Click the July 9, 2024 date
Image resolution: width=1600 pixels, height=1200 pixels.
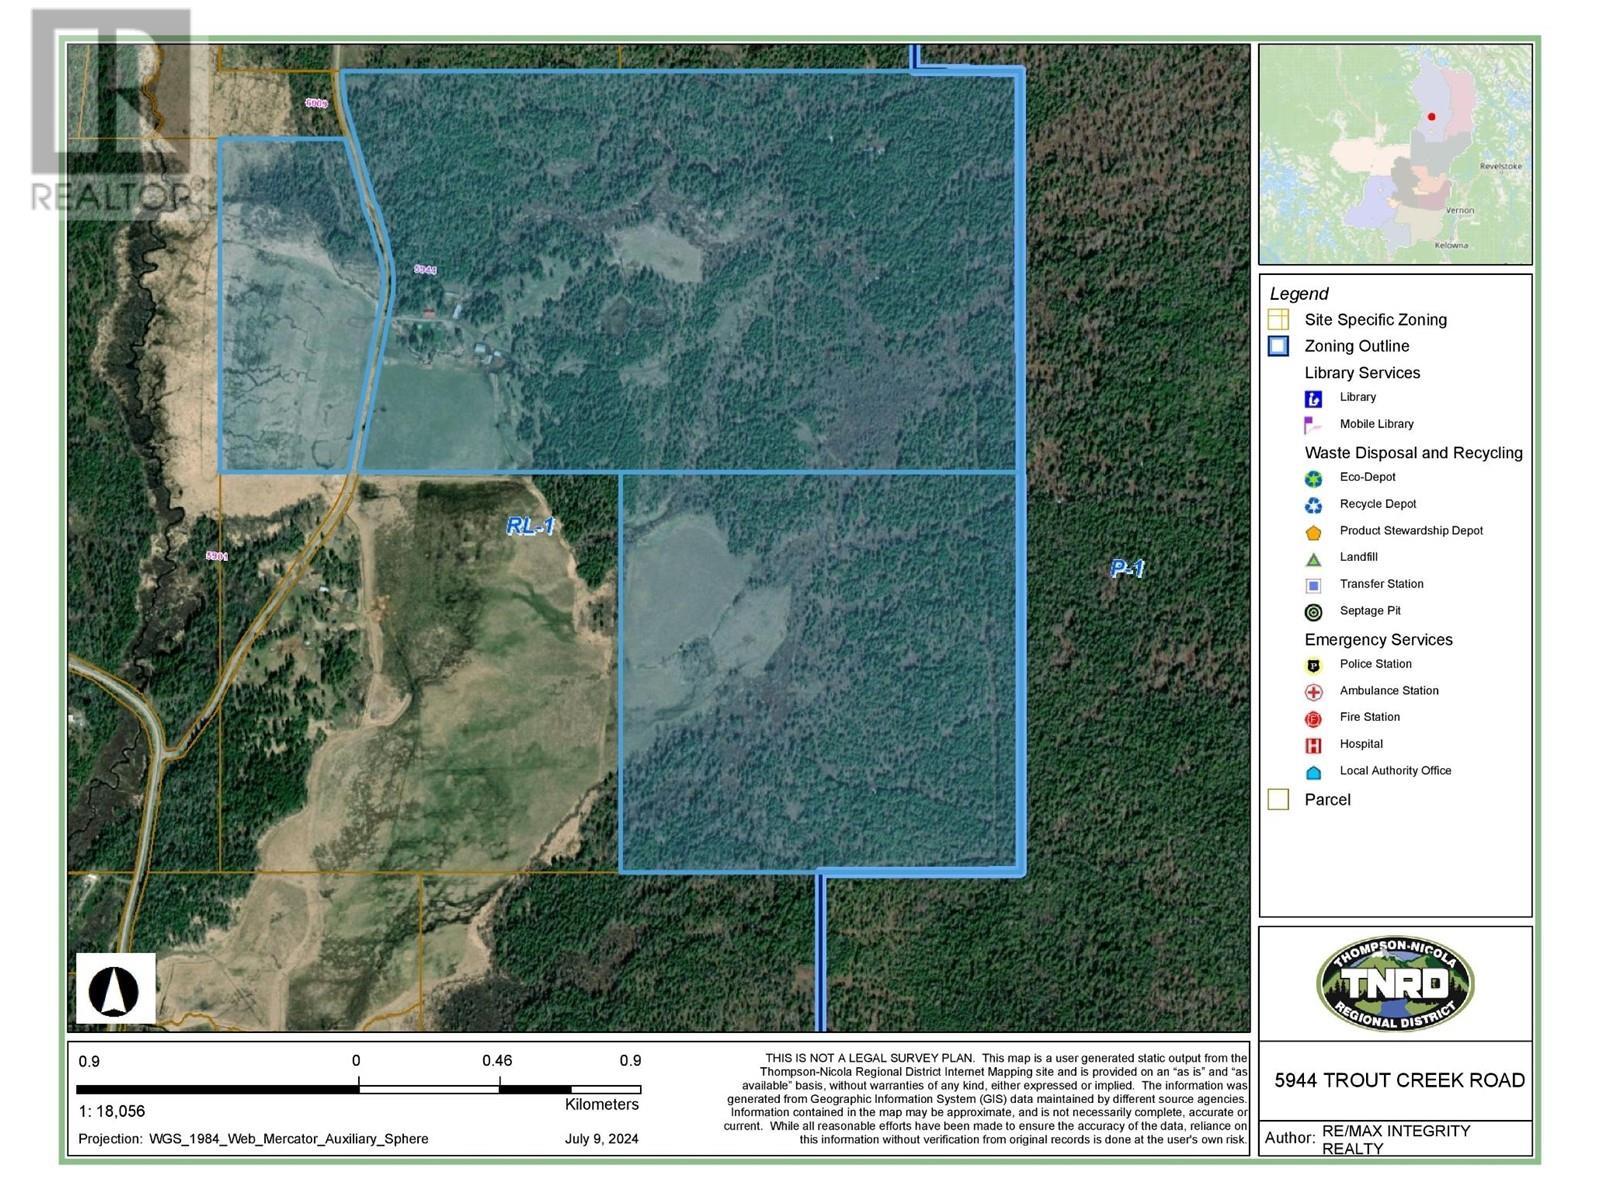(x=601, y=1139)
